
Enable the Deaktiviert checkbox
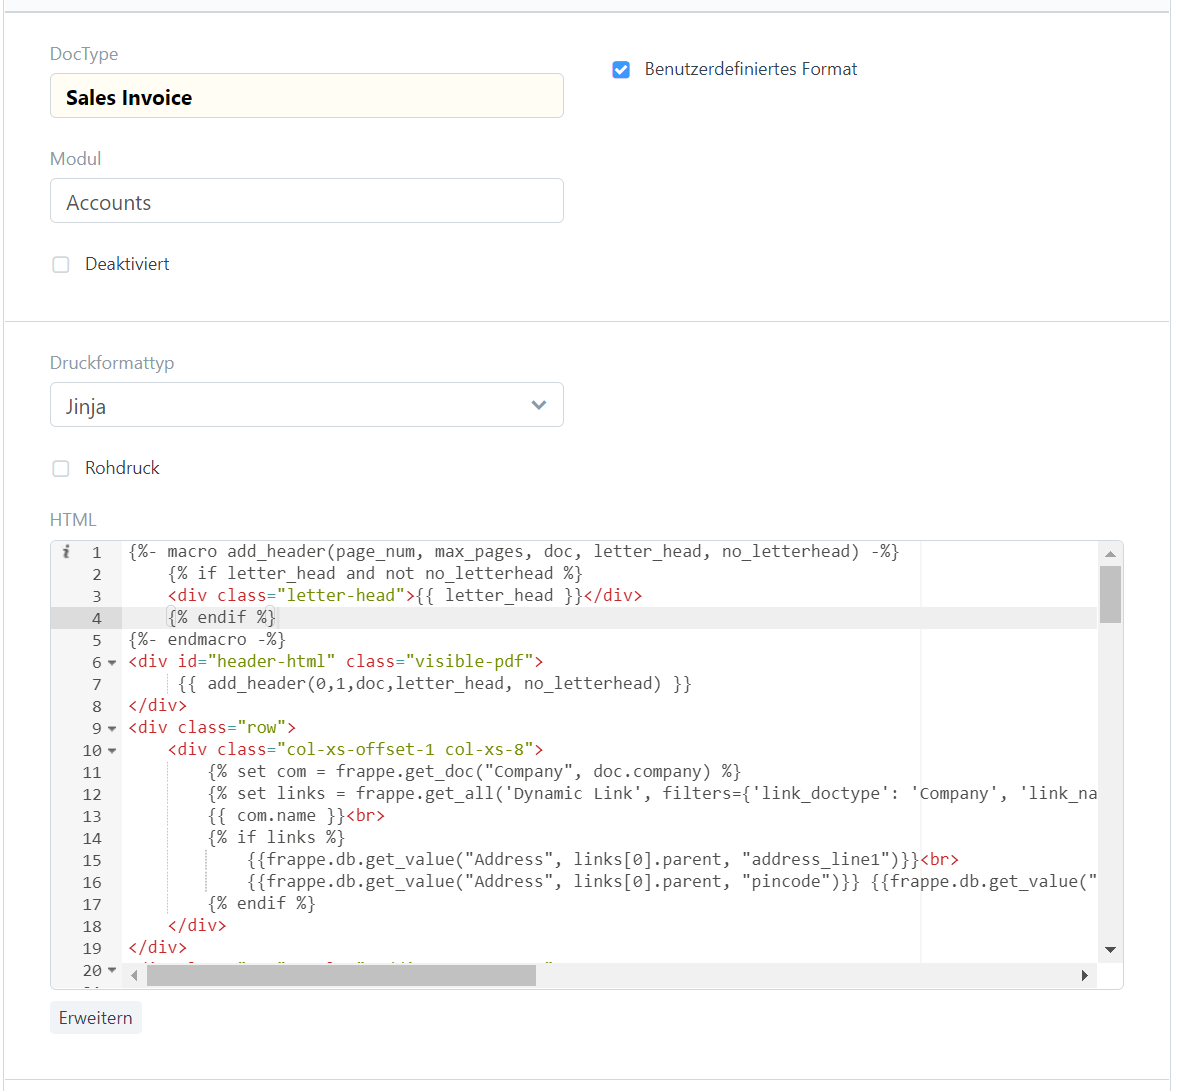tap(61, 264)
